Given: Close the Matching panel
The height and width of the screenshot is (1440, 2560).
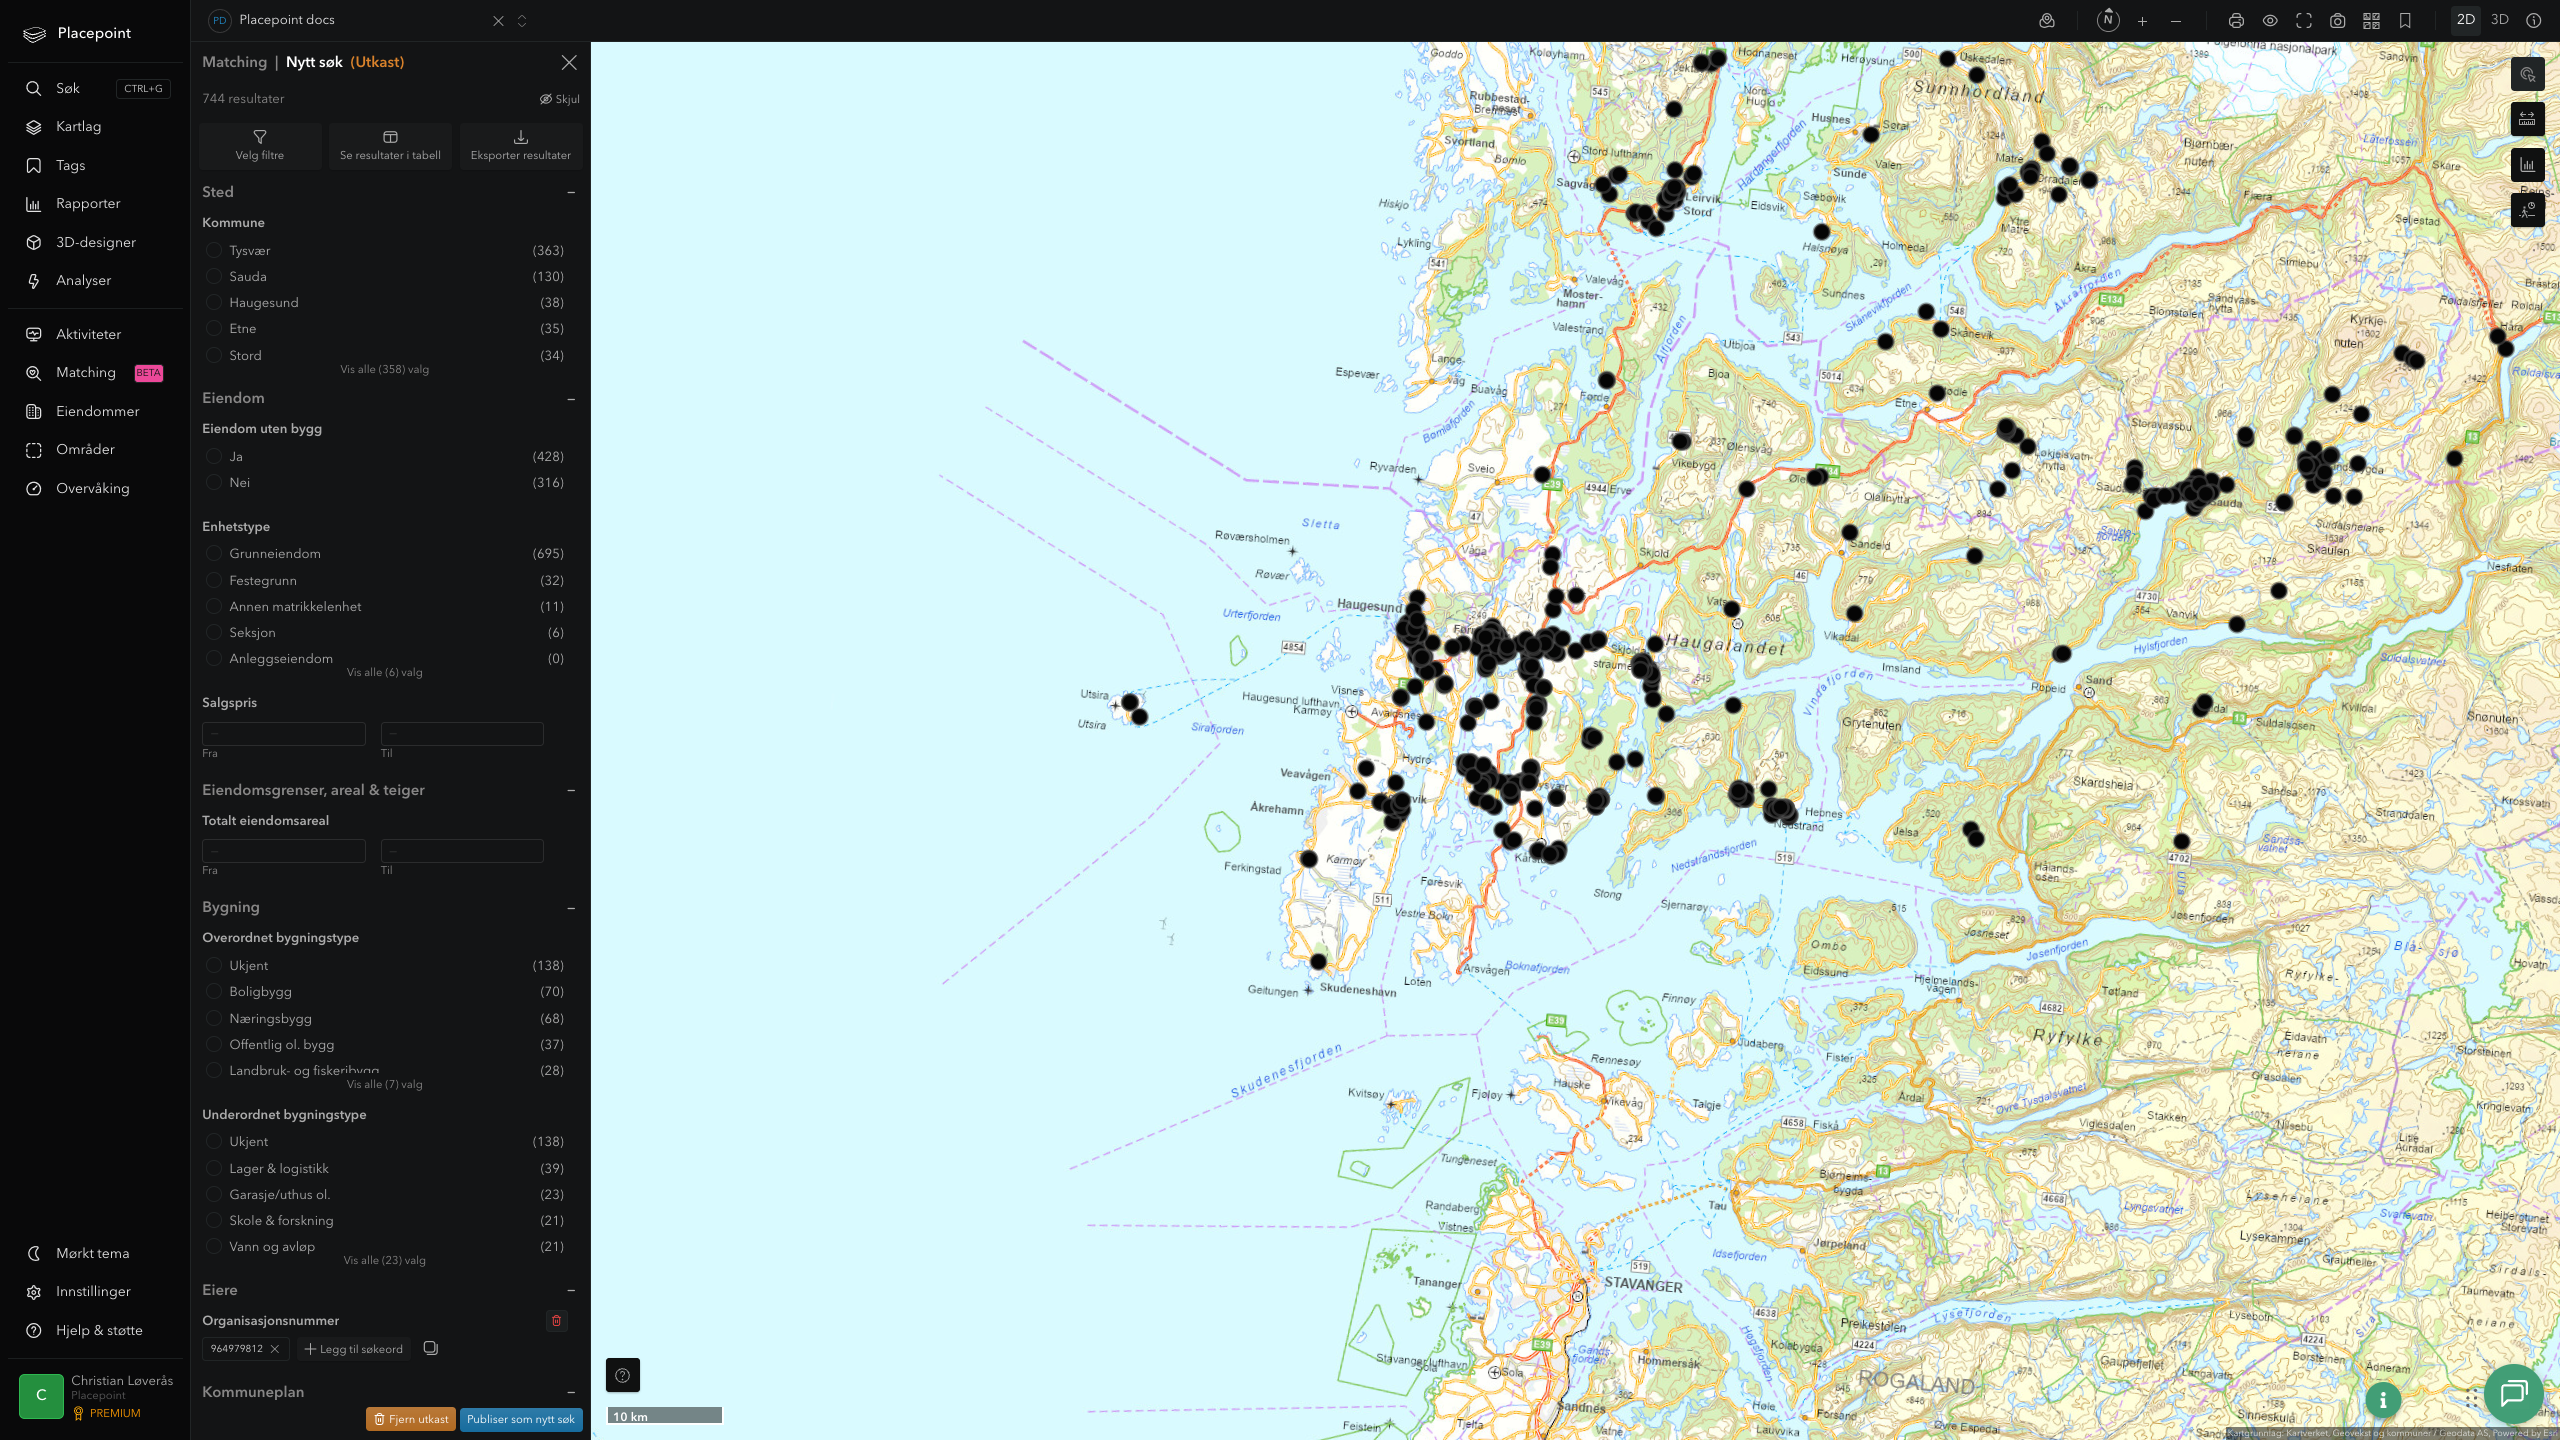Looking at the screenshot, I should tap(569, 62).
